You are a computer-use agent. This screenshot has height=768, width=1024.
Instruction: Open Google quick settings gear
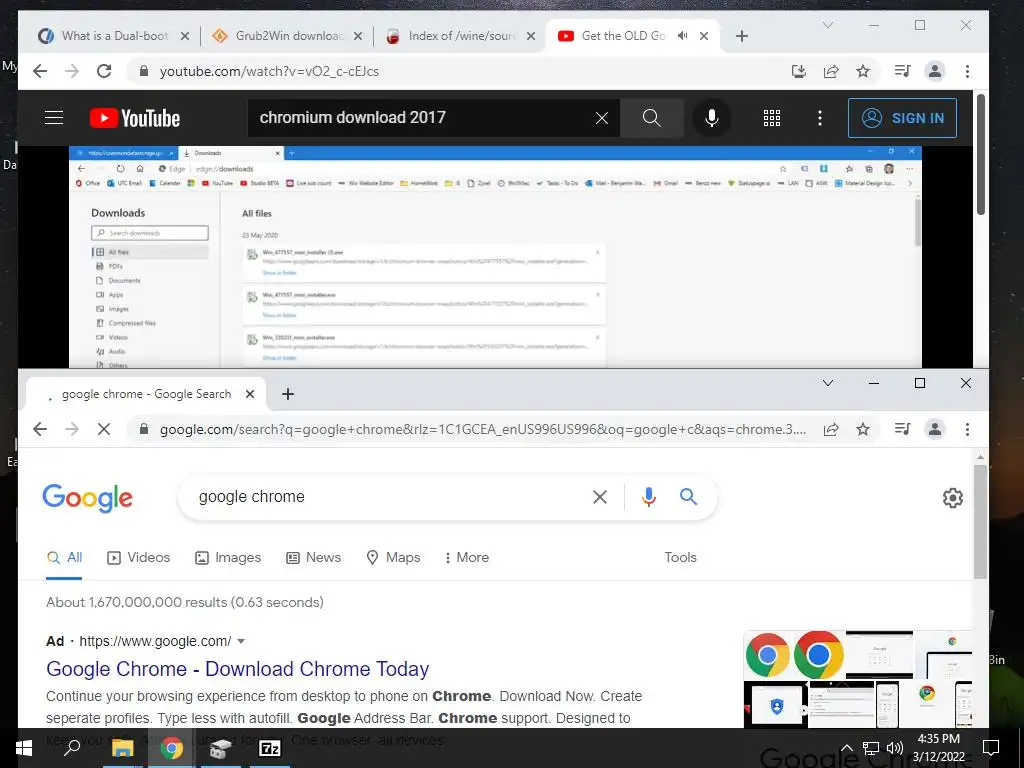(953, 498)
